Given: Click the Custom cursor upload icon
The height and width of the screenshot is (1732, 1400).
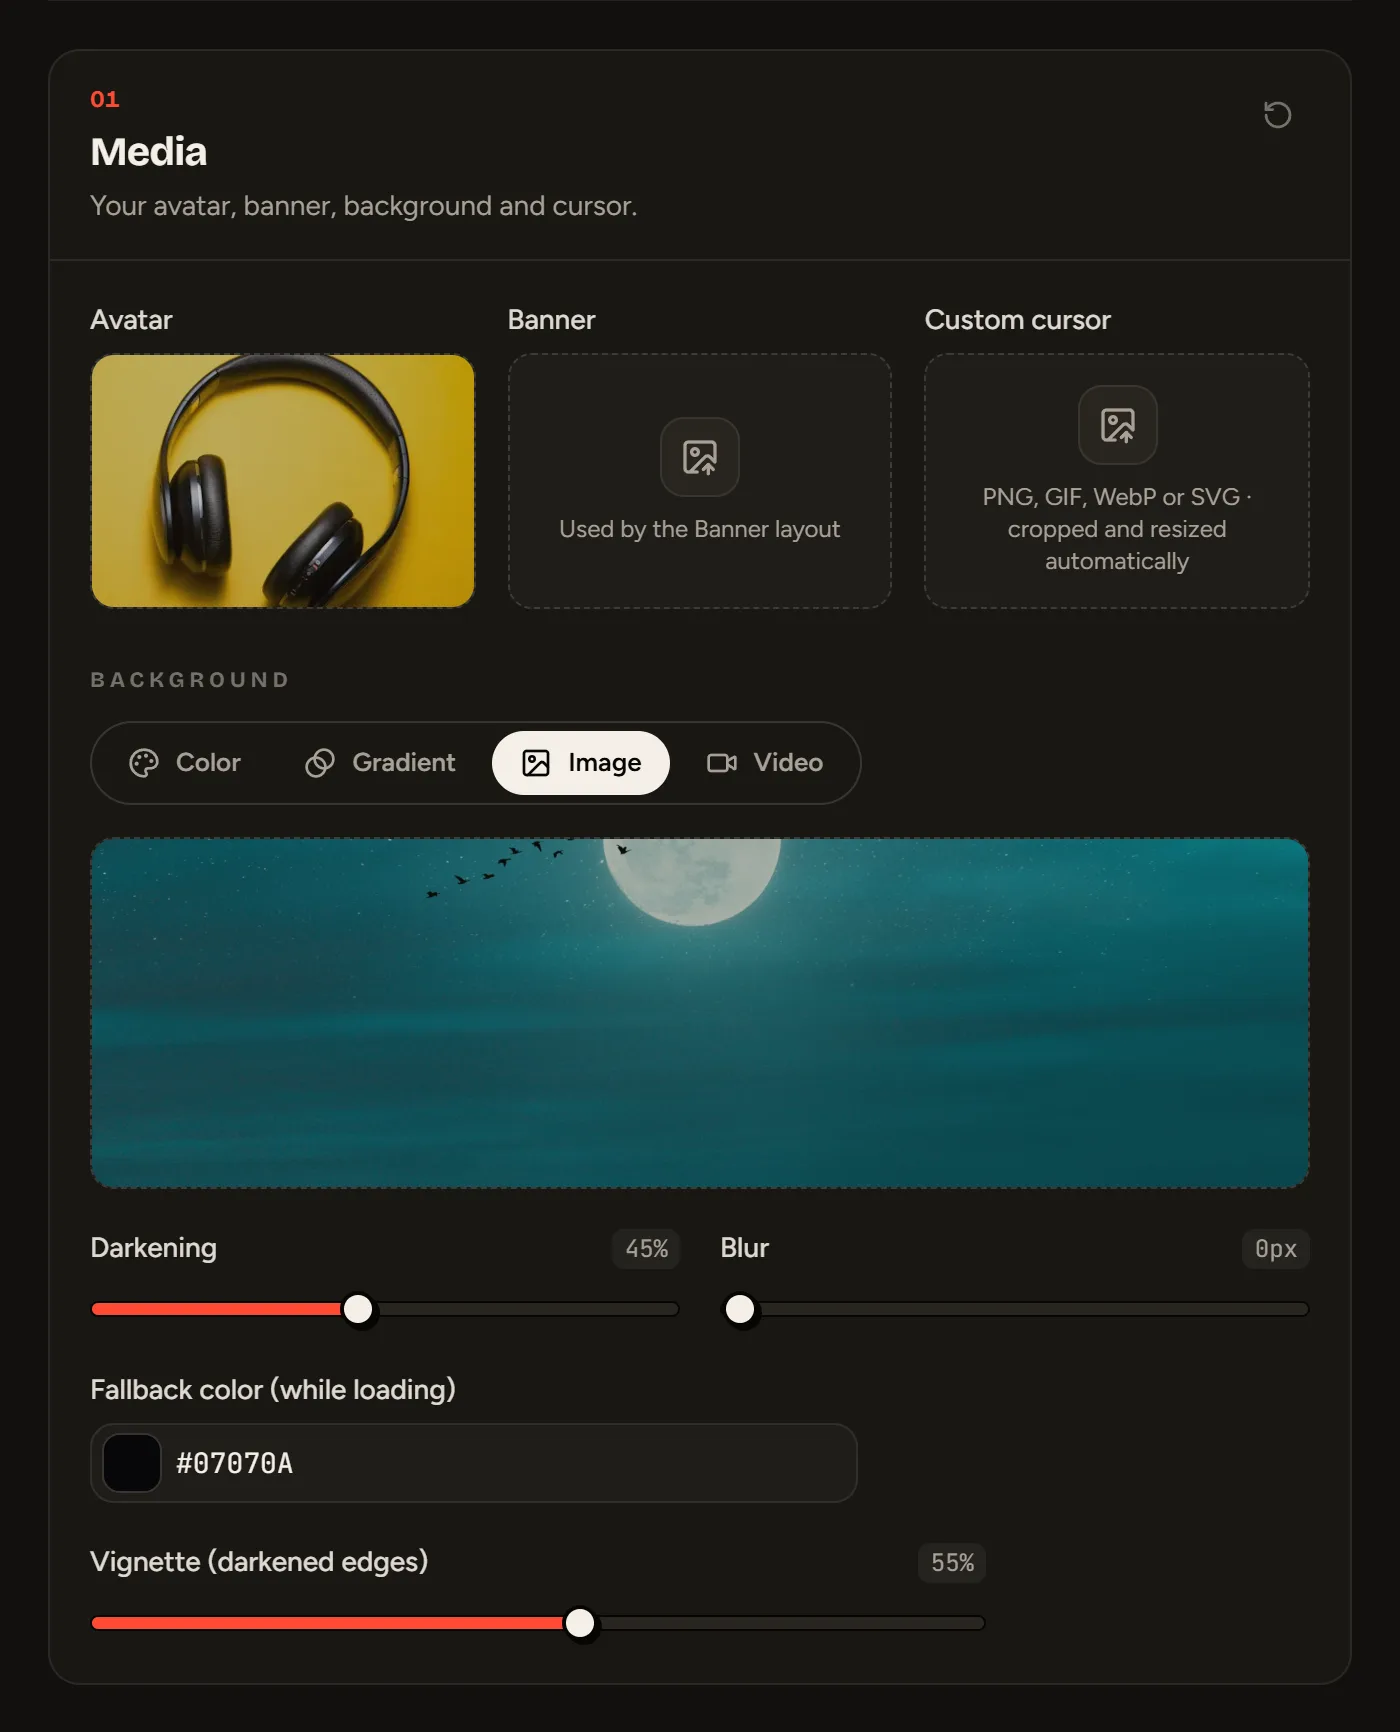Looking at the screenshot, I should click(1117, 425).
